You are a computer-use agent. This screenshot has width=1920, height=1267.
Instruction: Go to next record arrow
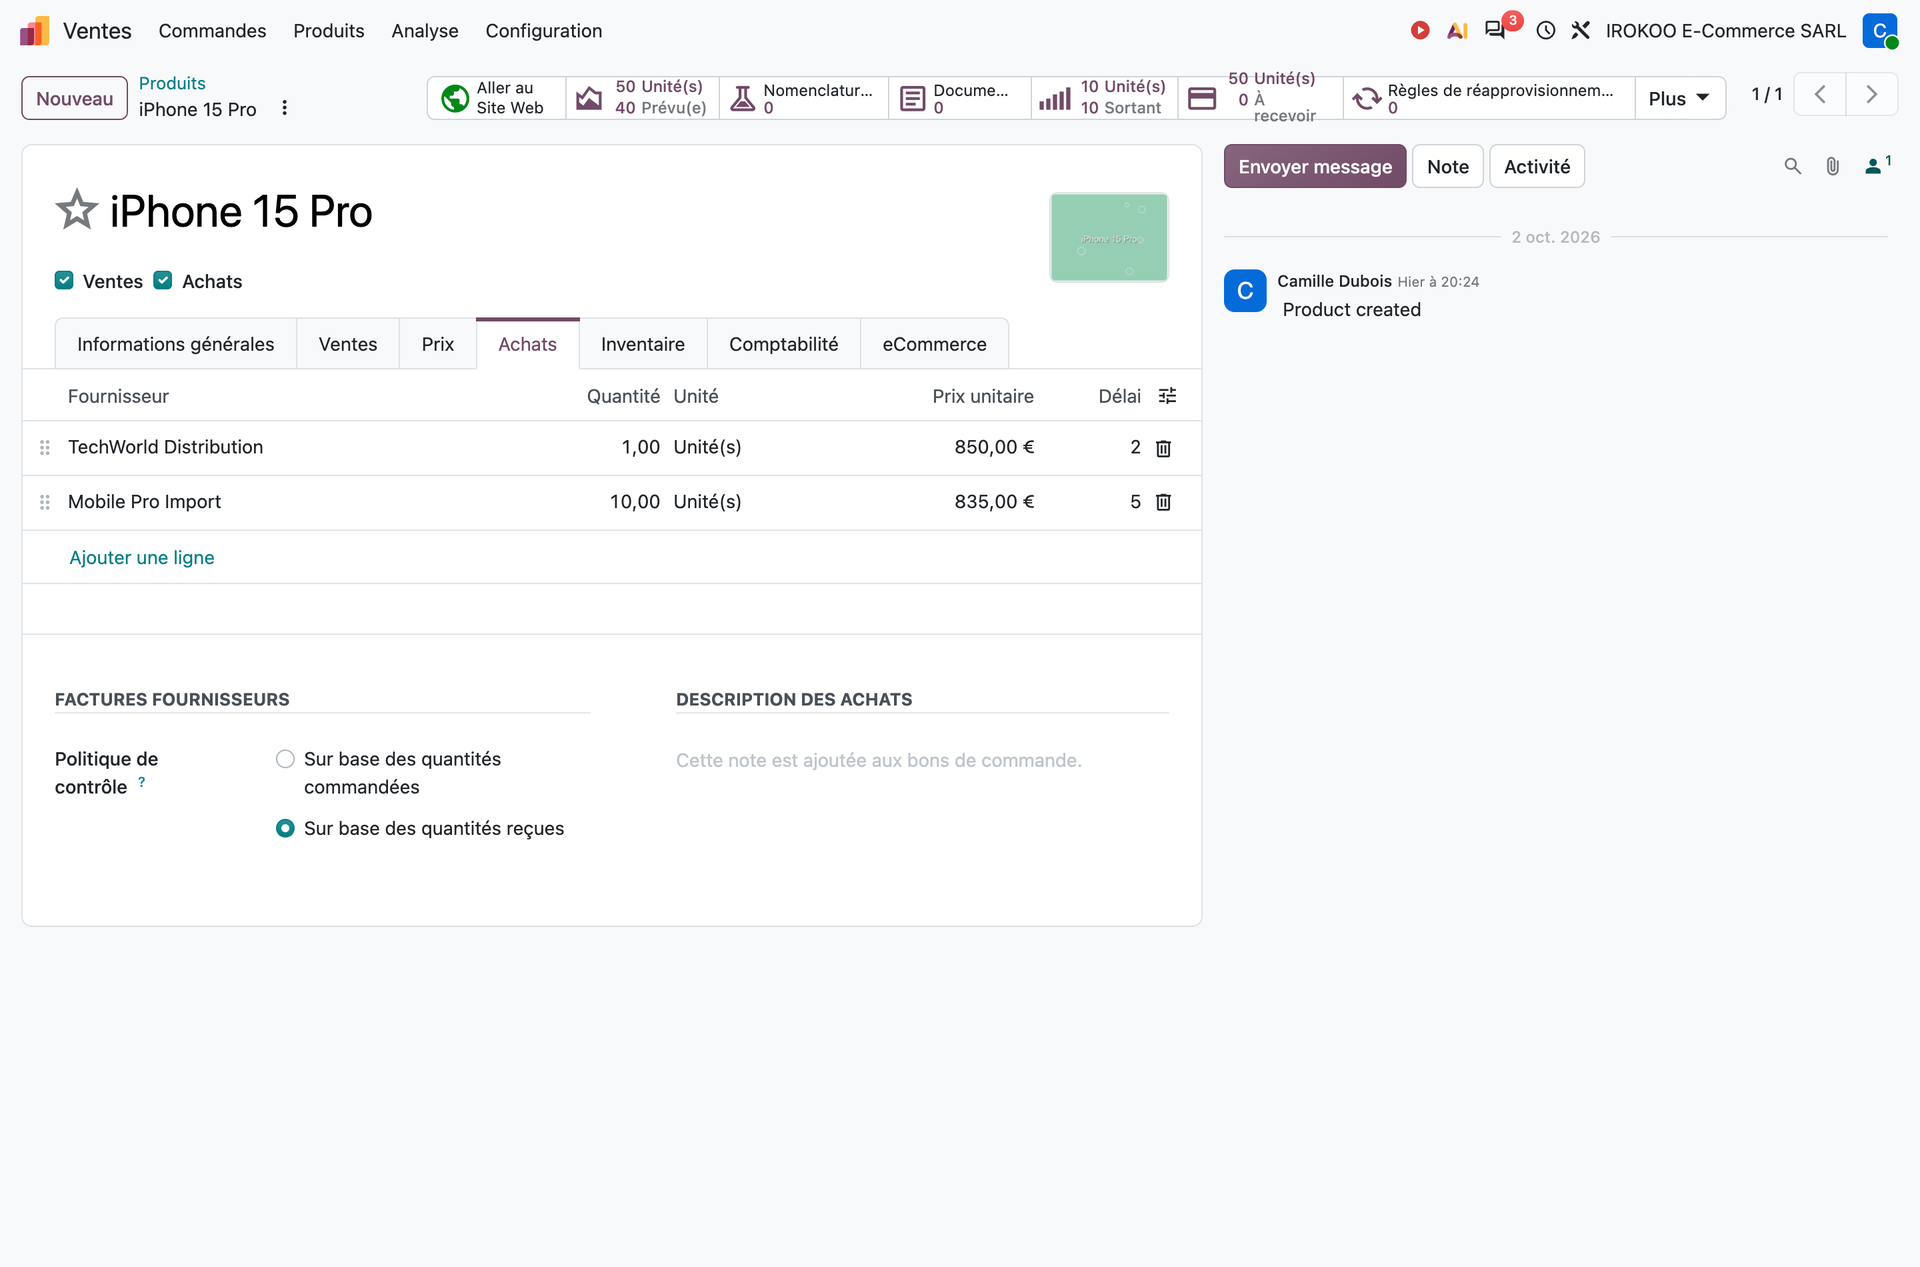tap(1872, 95)
